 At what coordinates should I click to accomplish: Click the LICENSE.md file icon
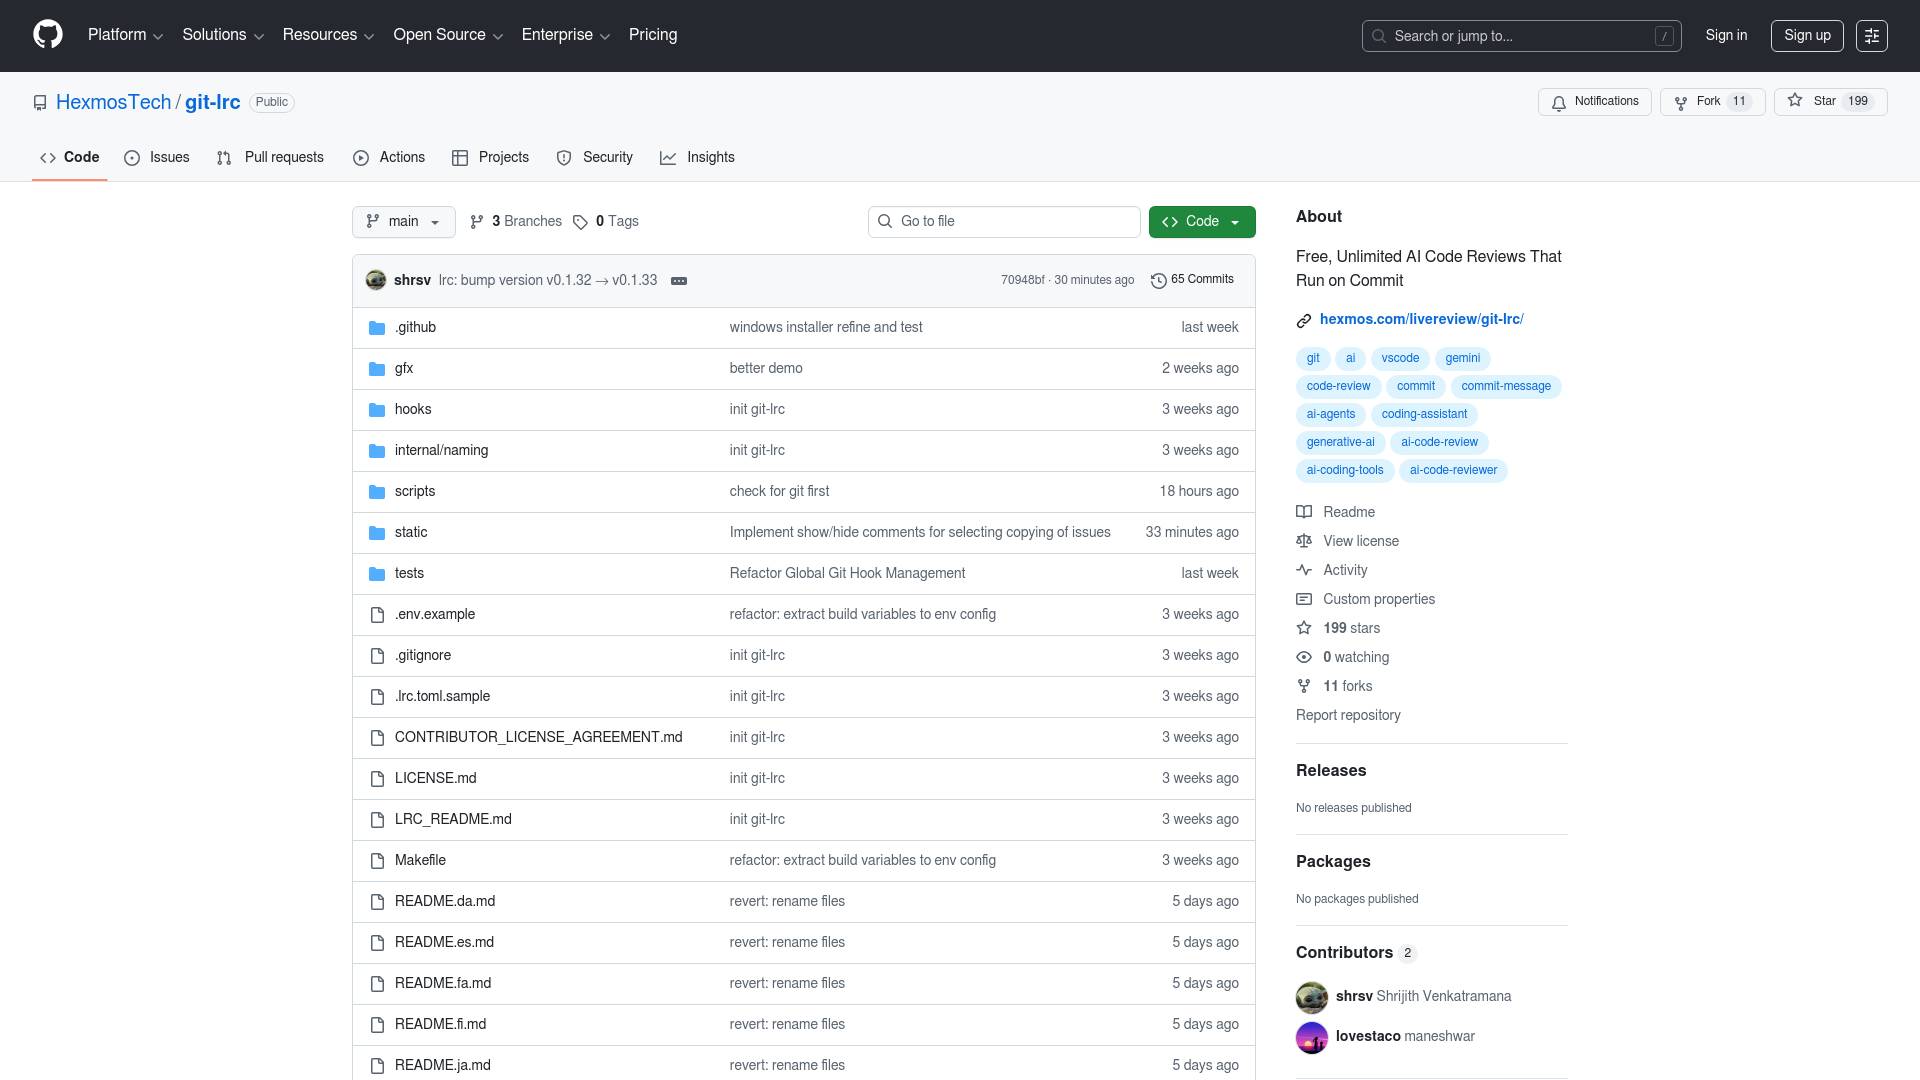tap(377, 779)
